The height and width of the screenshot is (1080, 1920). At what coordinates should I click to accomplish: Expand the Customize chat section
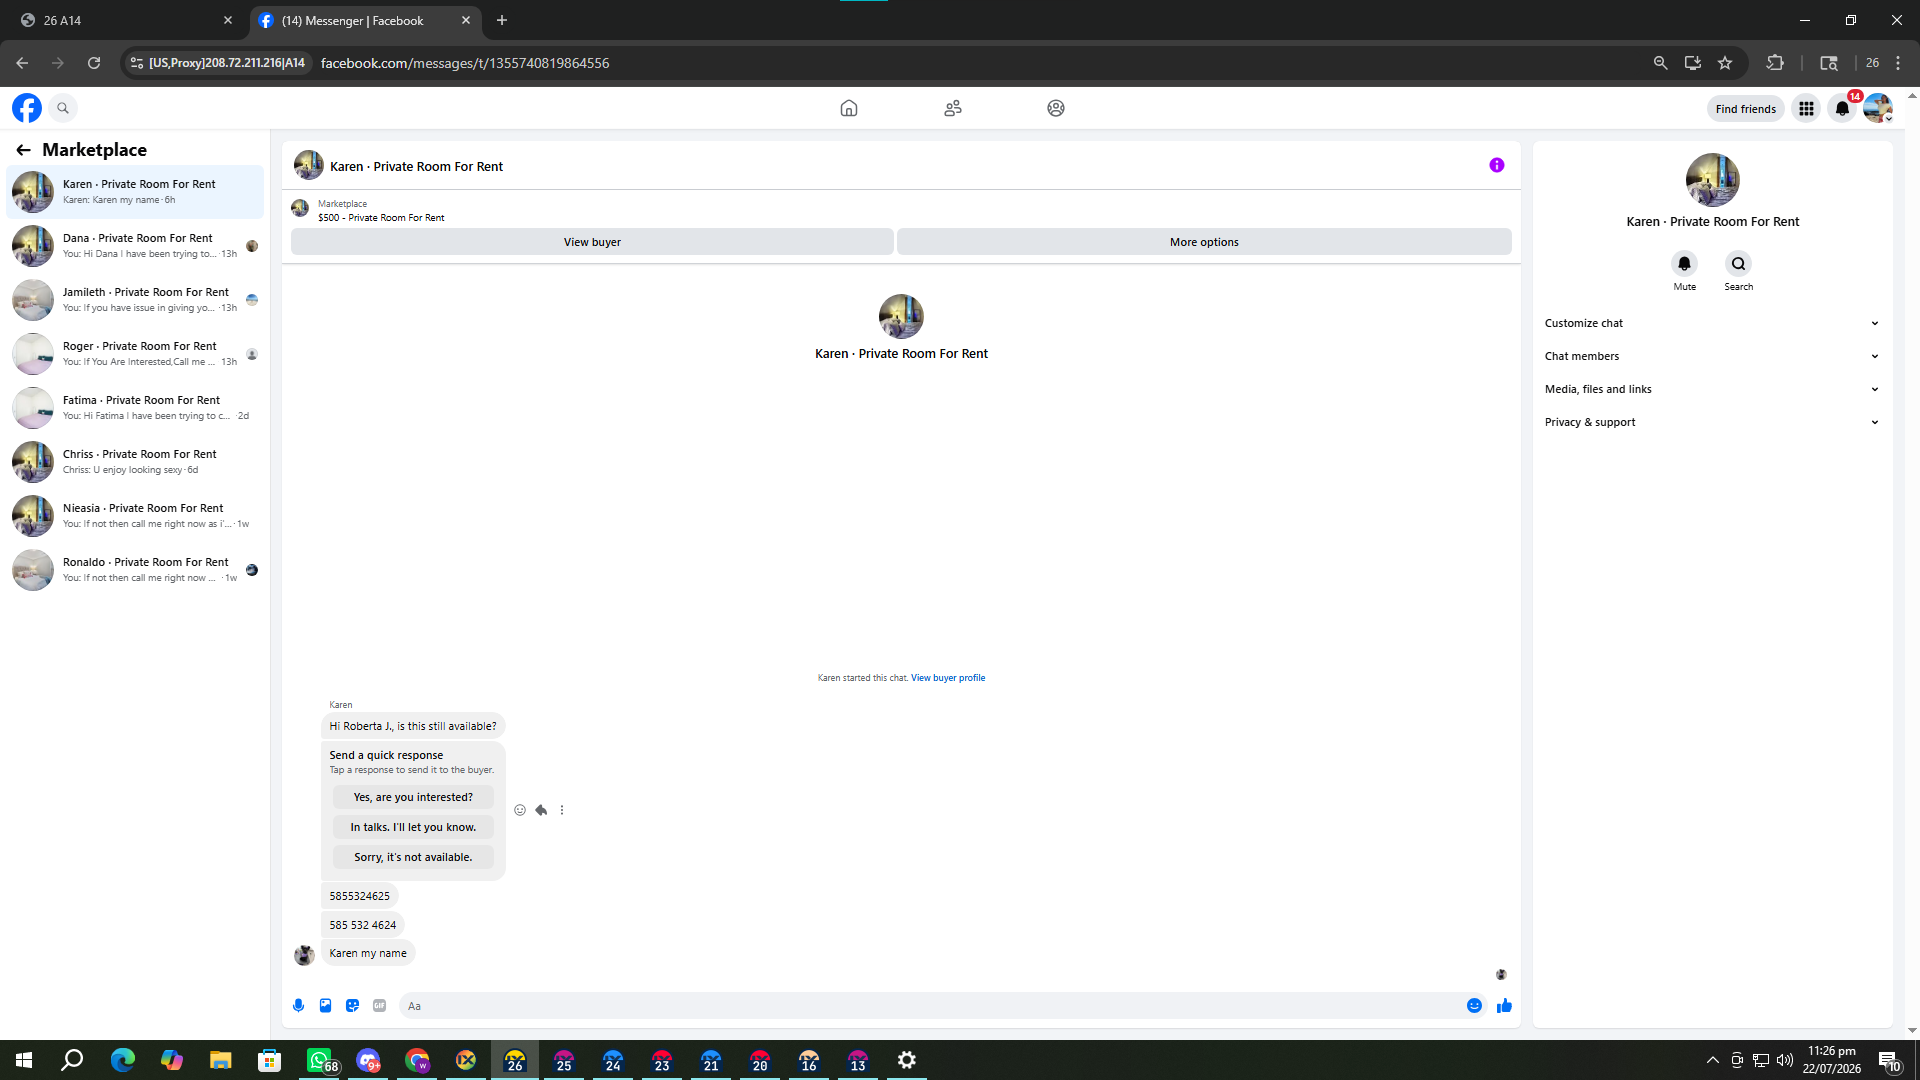(1712, 323)
